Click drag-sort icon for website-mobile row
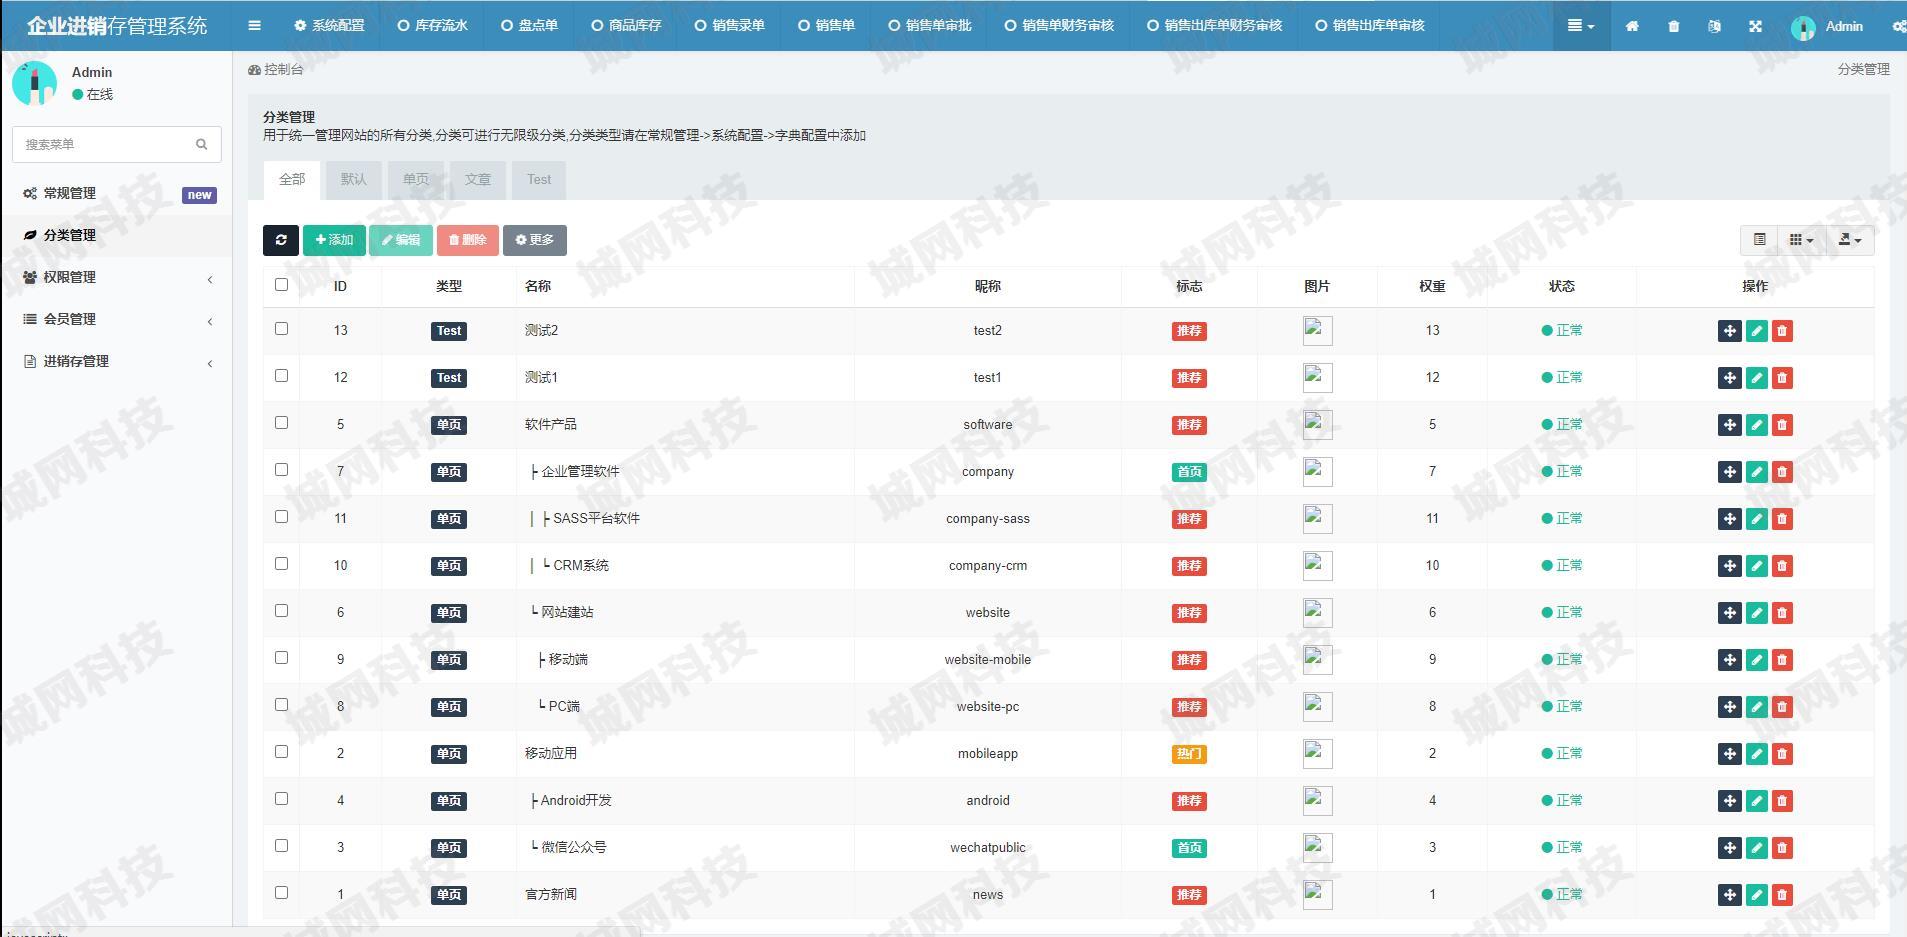 click(1729, 660)
